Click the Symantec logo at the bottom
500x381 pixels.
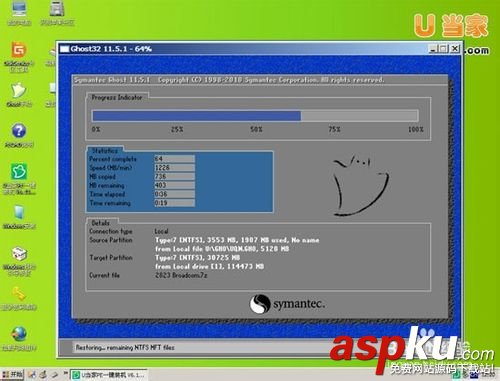point(287,304)
